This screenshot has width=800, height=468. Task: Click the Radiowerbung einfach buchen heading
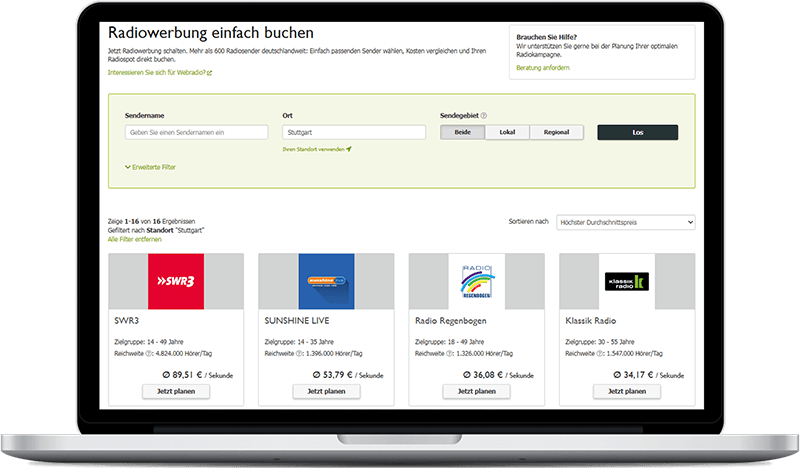[x=211, y=33]
